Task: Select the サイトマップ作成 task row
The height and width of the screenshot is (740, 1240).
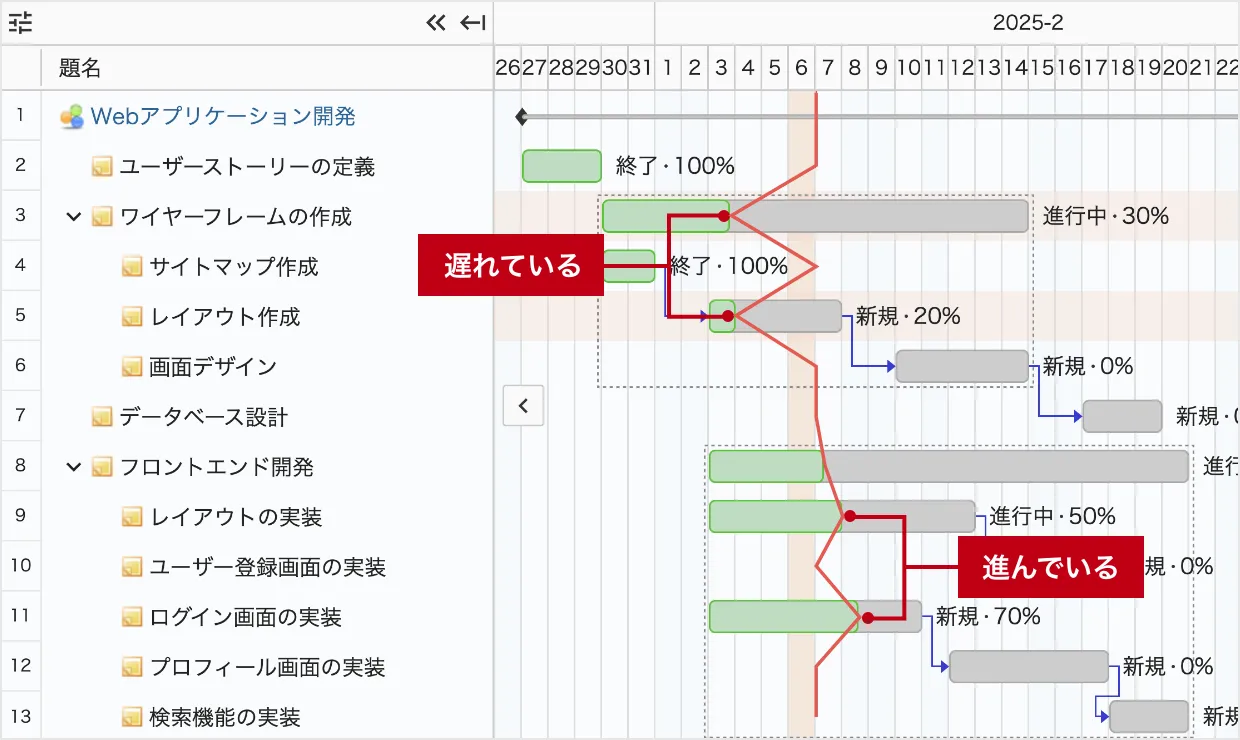Action: click(234, 267)
